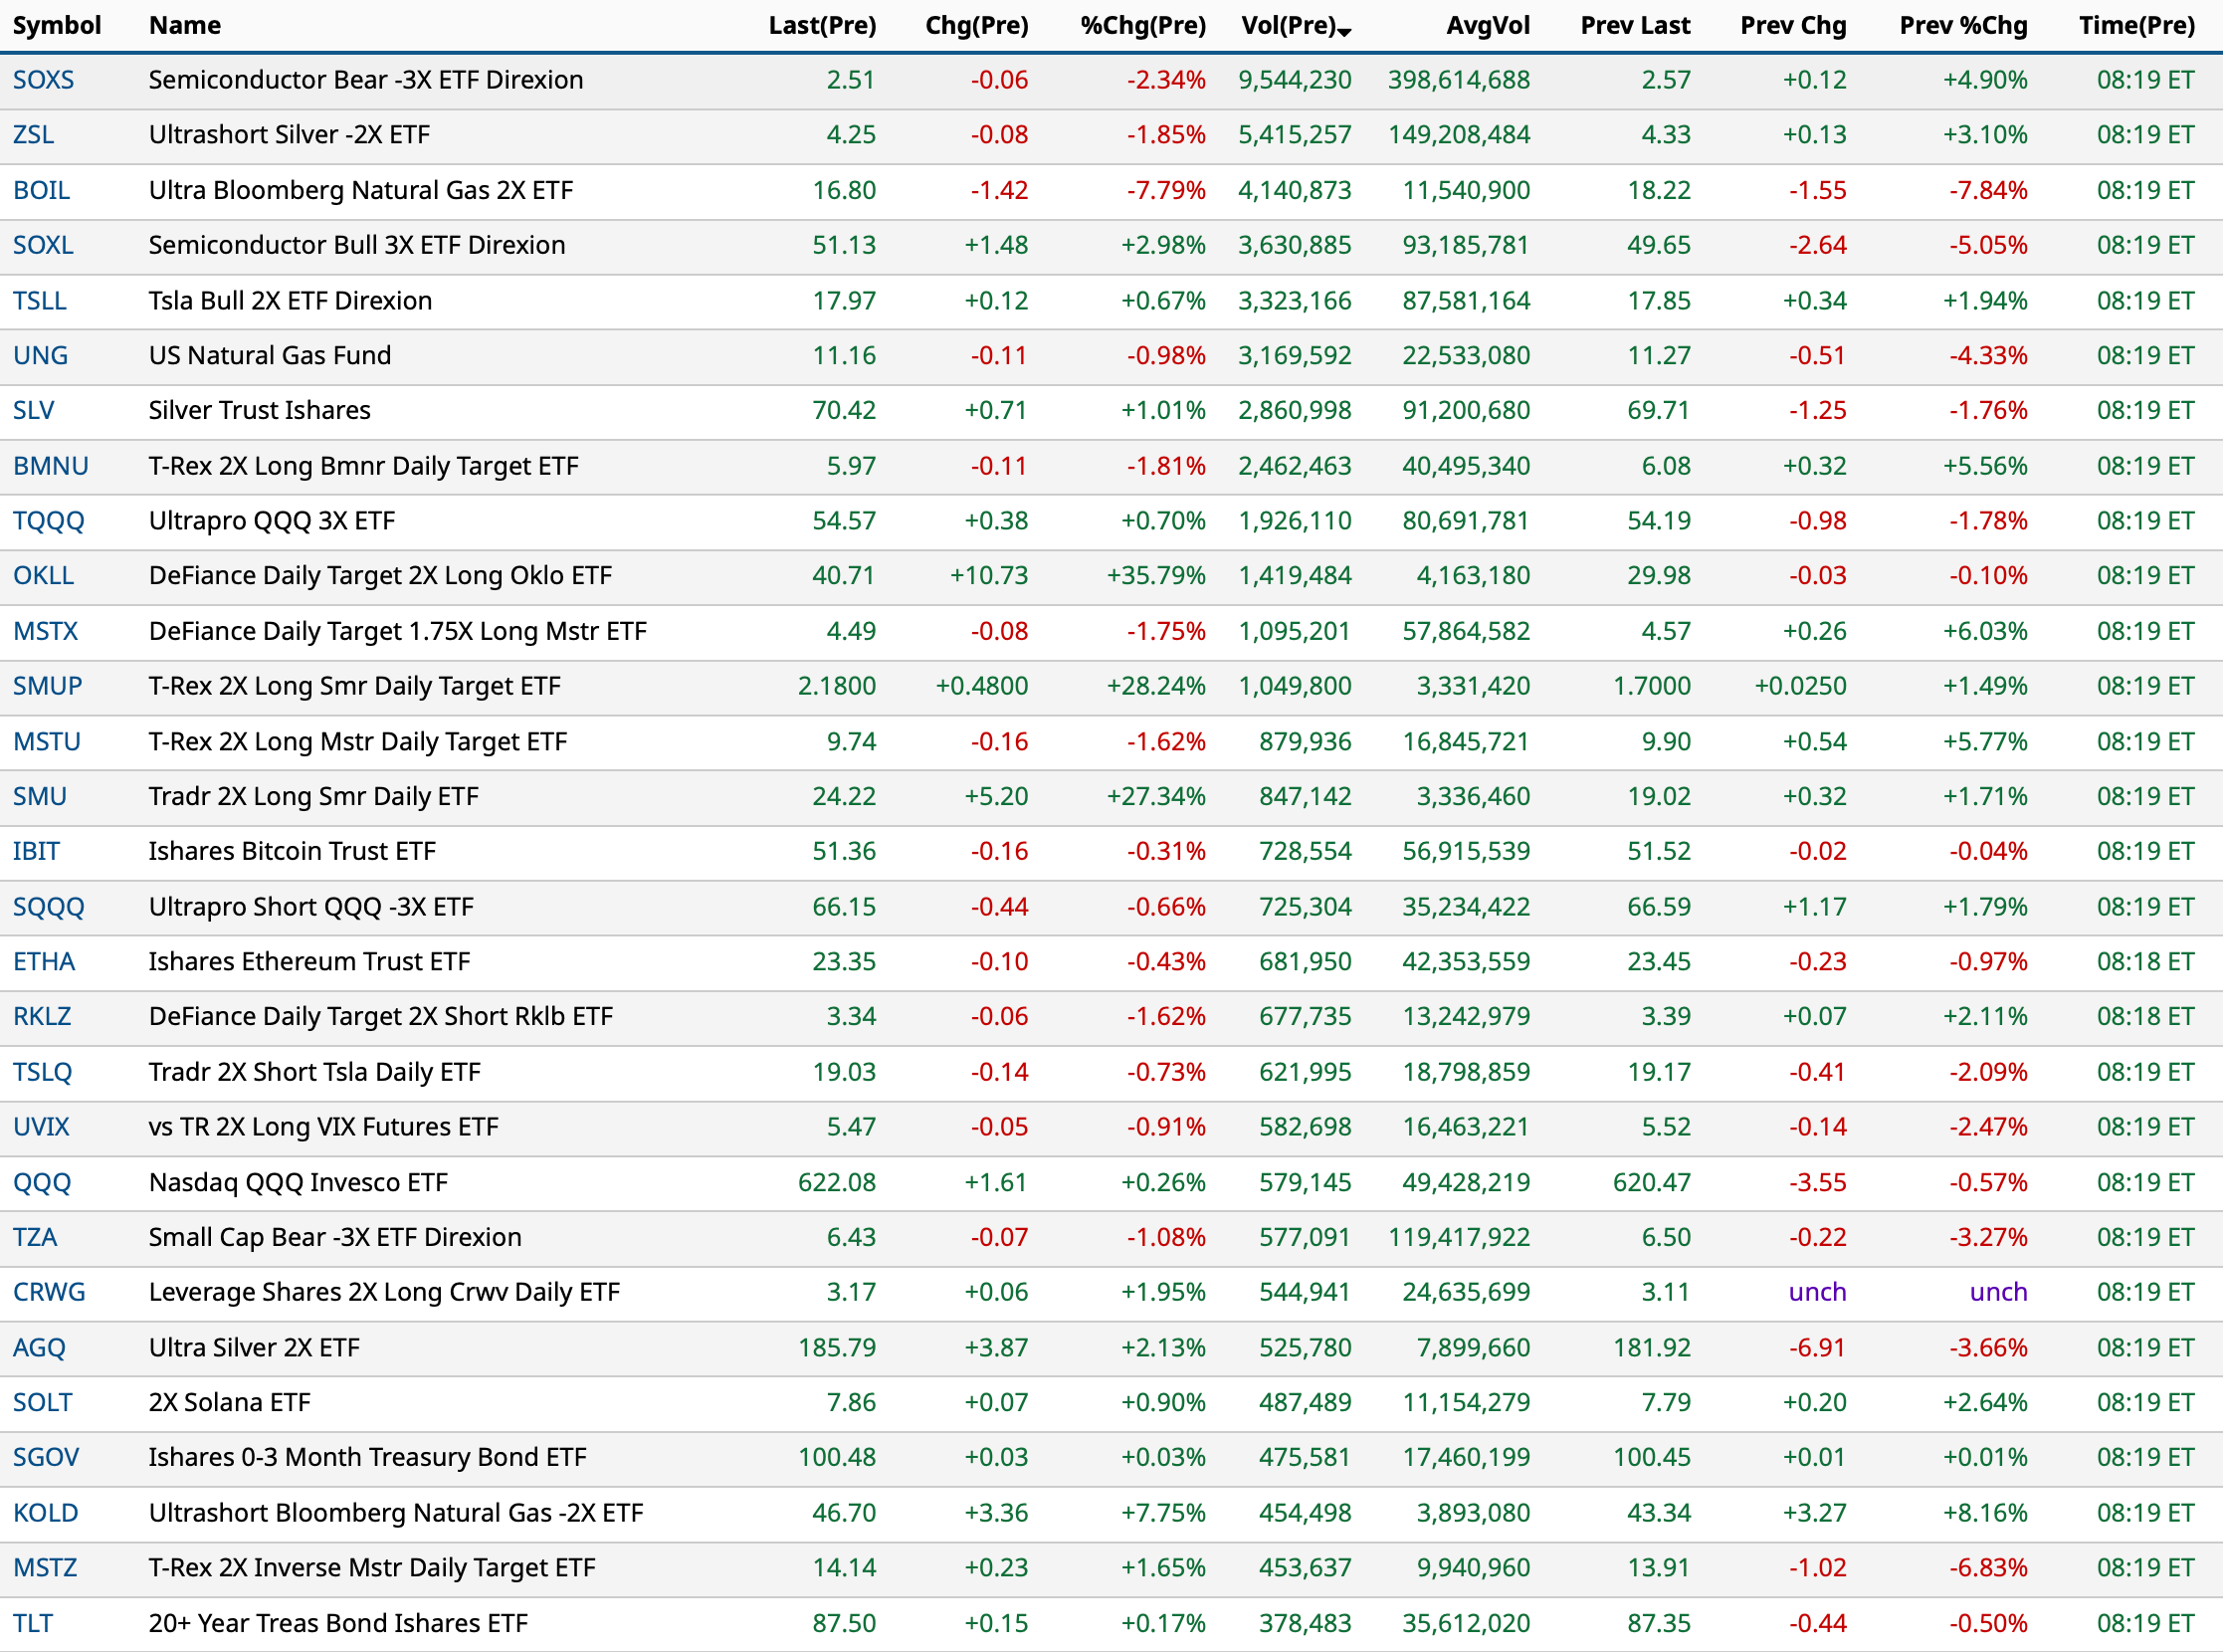Click the Time(Pre) column header
This screenshot has height=1652, width=2223.
[2136, 25]
